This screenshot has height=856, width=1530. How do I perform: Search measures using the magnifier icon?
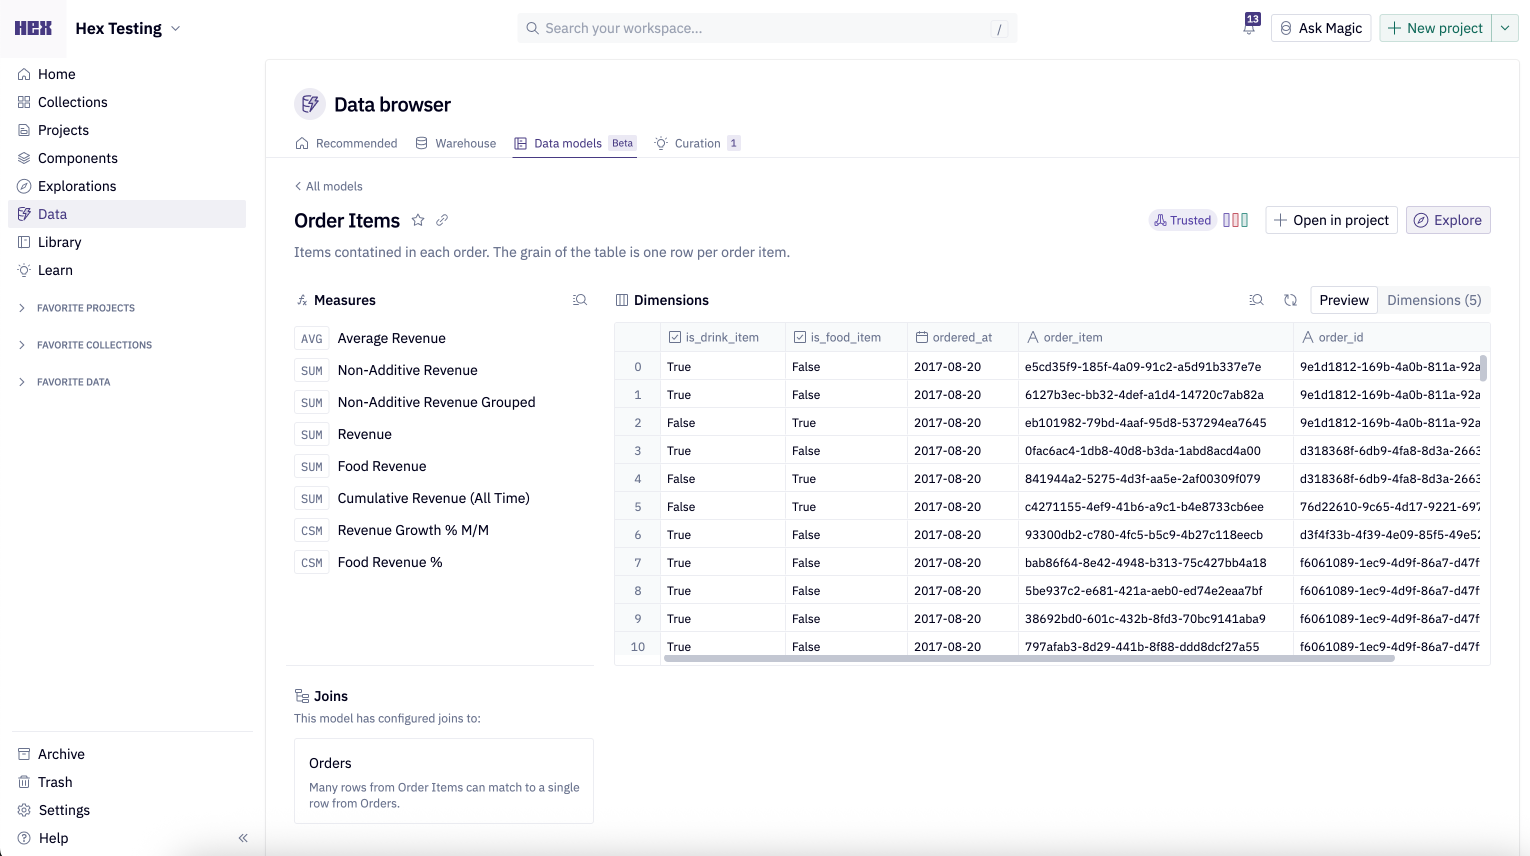point(580,300)
